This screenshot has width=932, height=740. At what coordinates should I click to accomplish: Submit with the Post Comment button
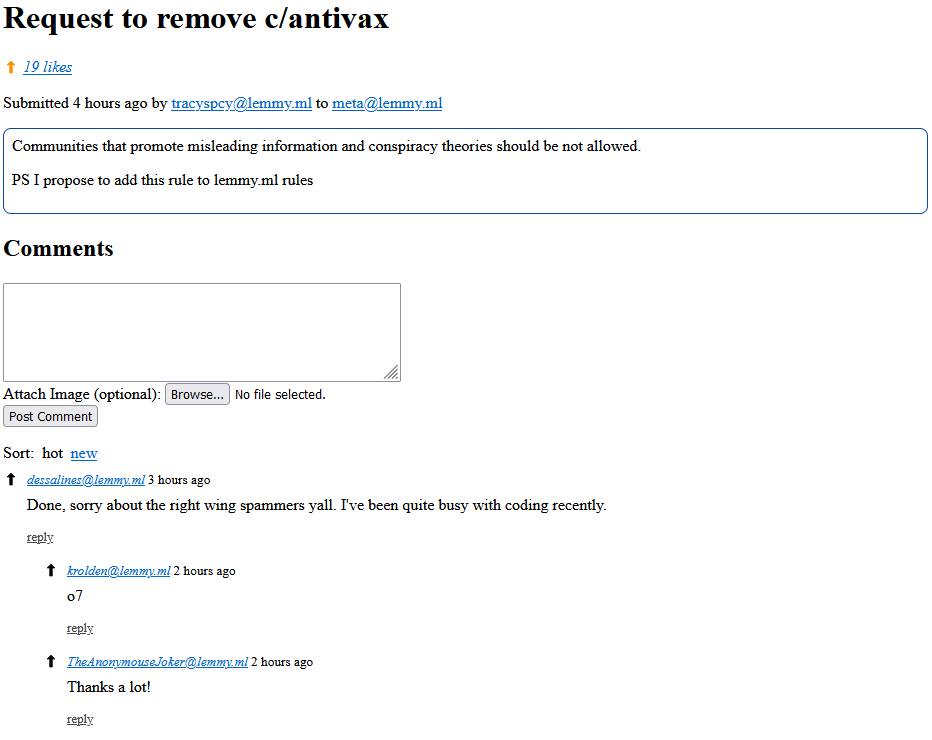tap(51, 417)
